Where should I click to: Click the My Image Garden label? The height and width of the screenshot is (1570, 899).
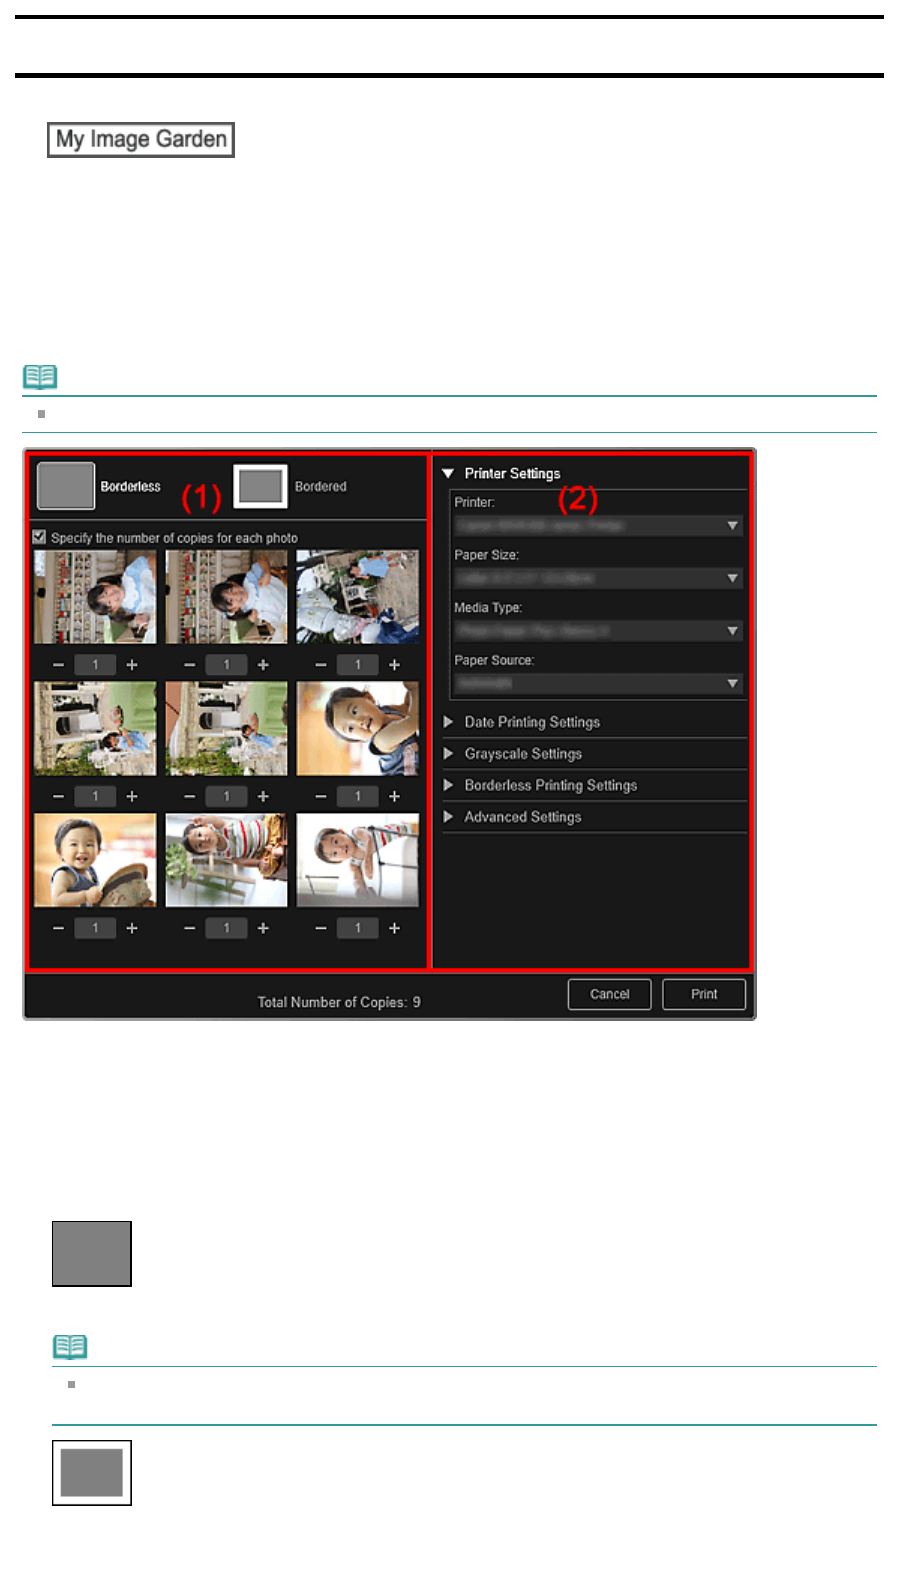[141, 140]
